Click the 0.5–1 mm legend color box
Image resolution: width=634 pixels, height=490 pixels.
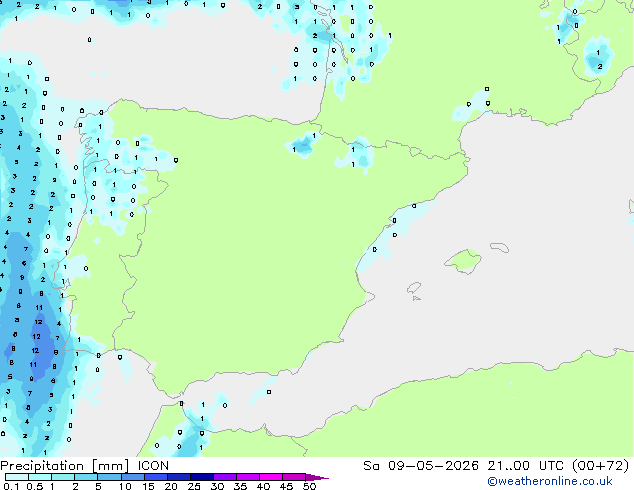point(40,477)
